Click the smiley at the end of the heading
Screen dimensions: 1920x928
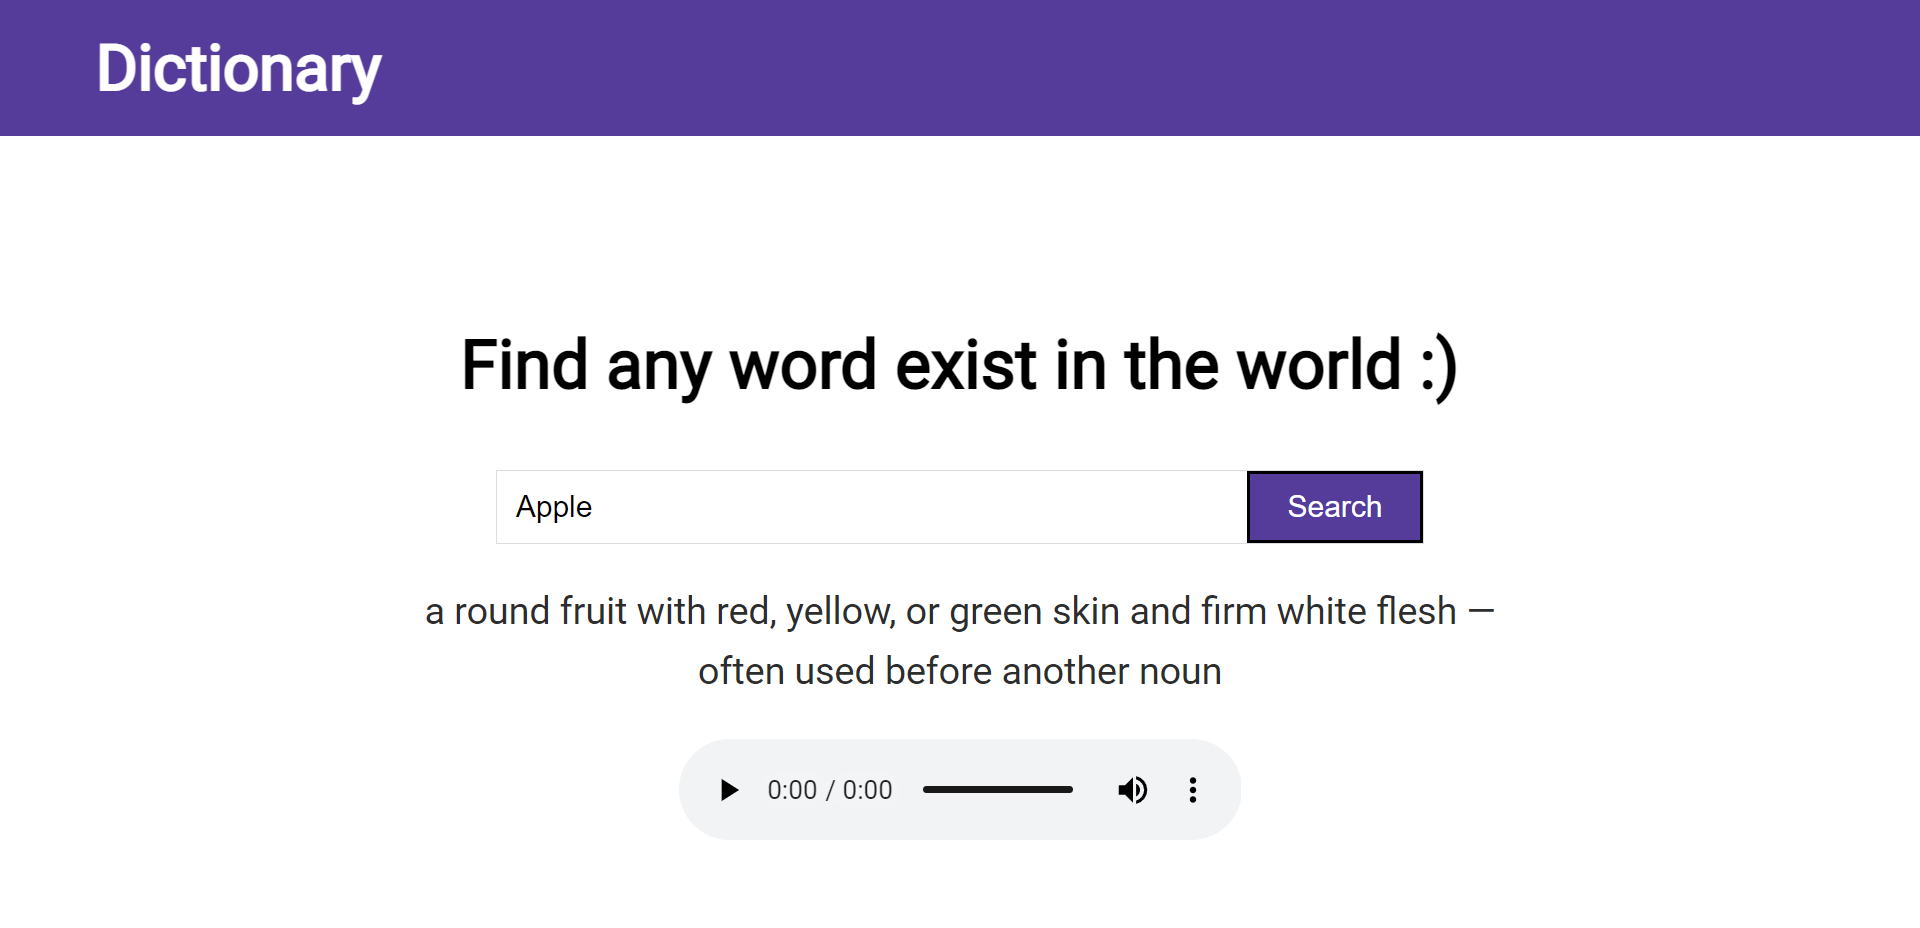click(1439, 367)
